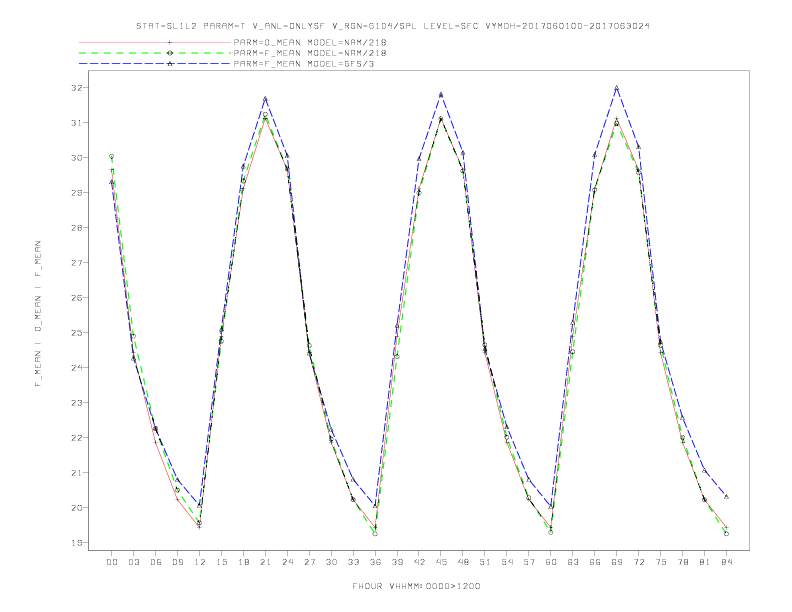Click y-axis tick value 20
This screenshot has width=792, height=612.
click(77, 508)
